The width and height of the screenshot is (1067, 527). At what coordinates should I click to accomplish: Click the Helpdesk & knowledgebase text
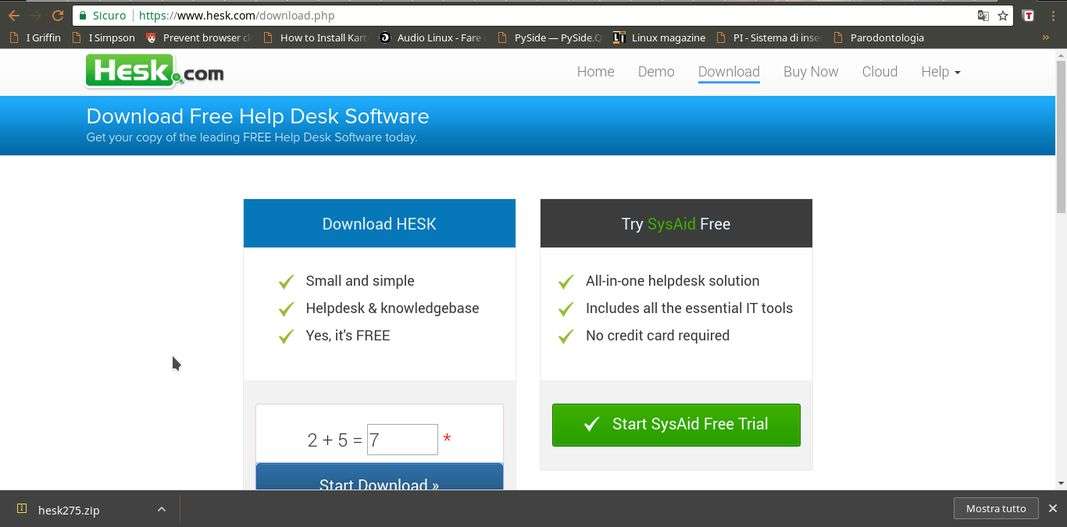pyautogui.click(x=392, y=308)
